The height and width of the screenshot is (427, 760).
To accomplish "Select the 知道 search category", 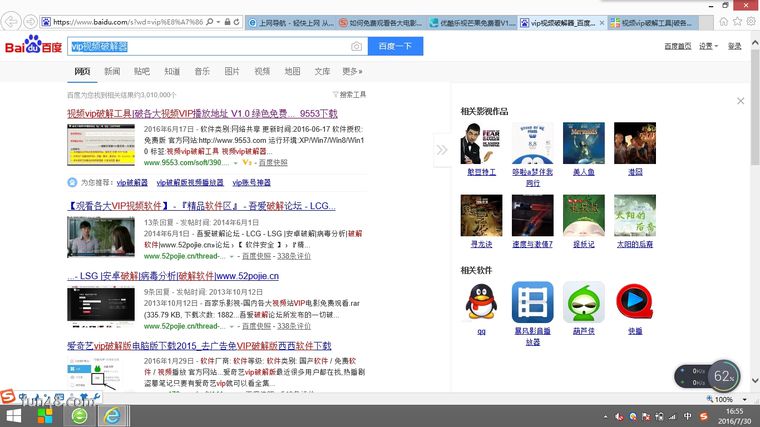I will [172, 71].
